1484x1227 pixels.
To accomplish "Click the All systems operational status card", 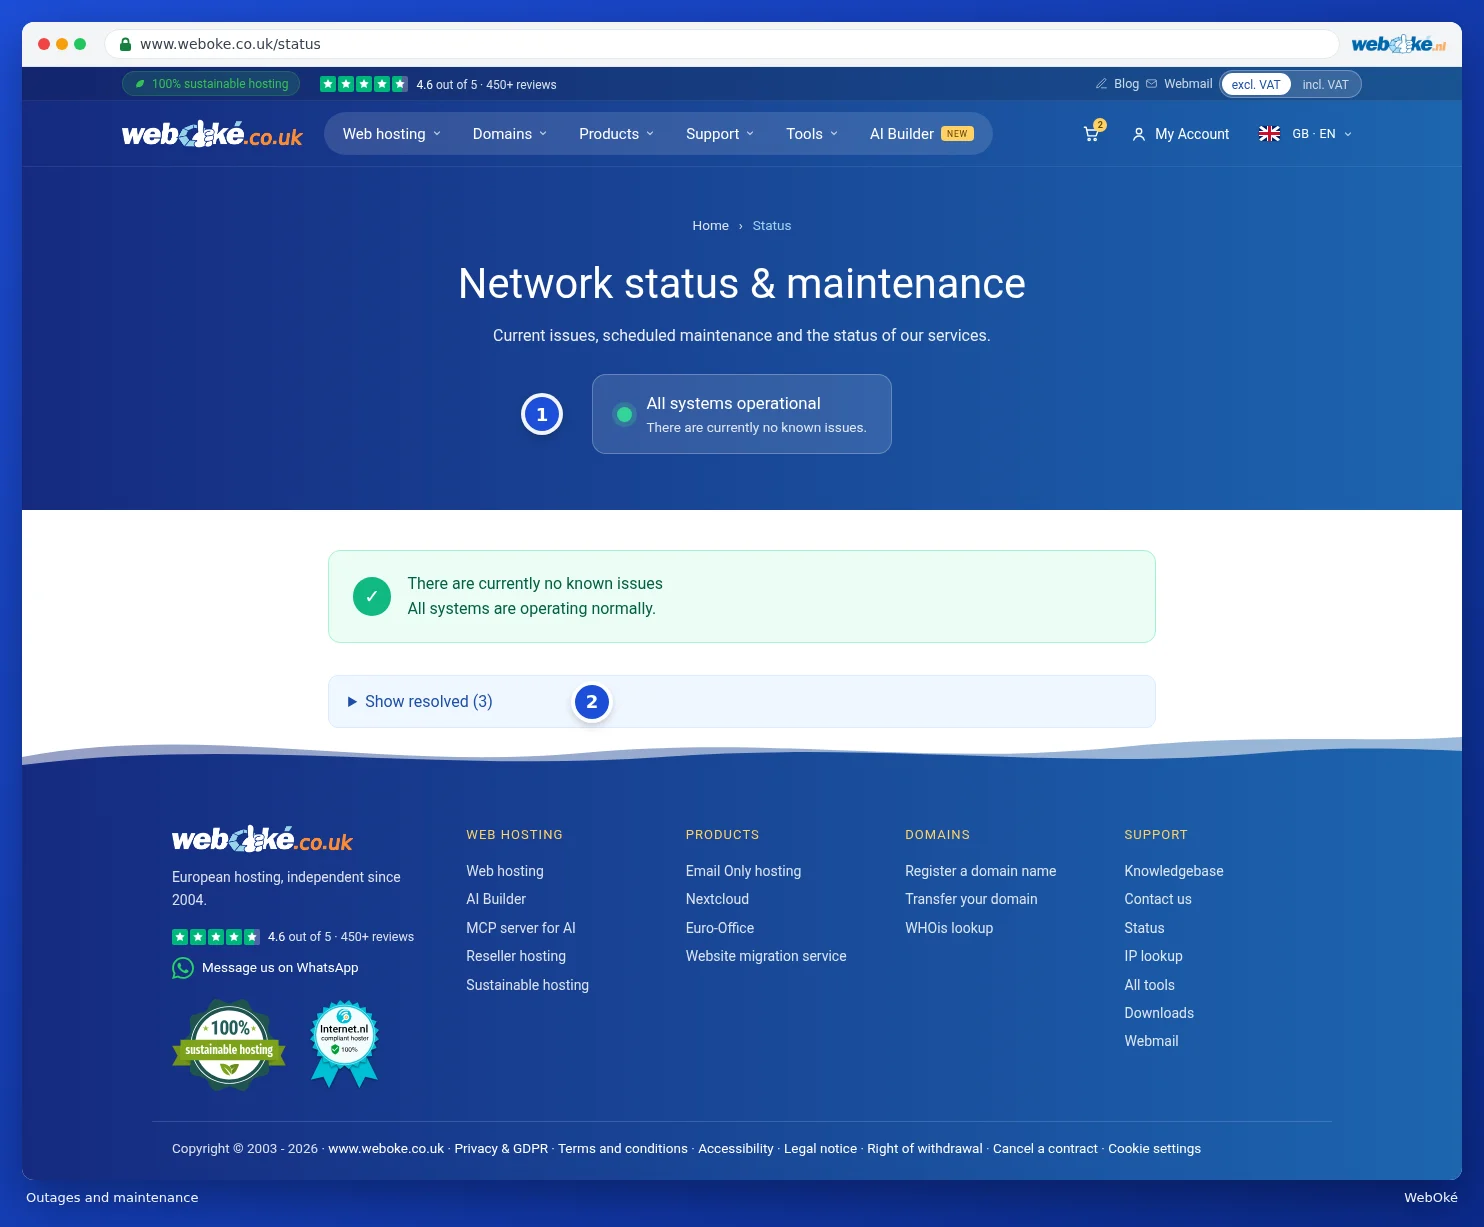I will 742,414.
